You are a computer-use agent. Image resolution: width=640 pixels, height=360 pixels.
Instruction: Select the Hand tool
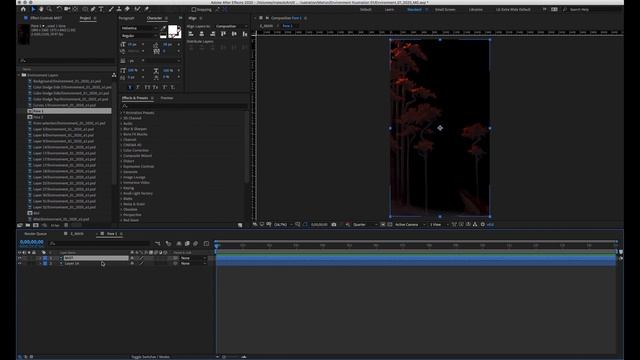[x=41, y=9]
